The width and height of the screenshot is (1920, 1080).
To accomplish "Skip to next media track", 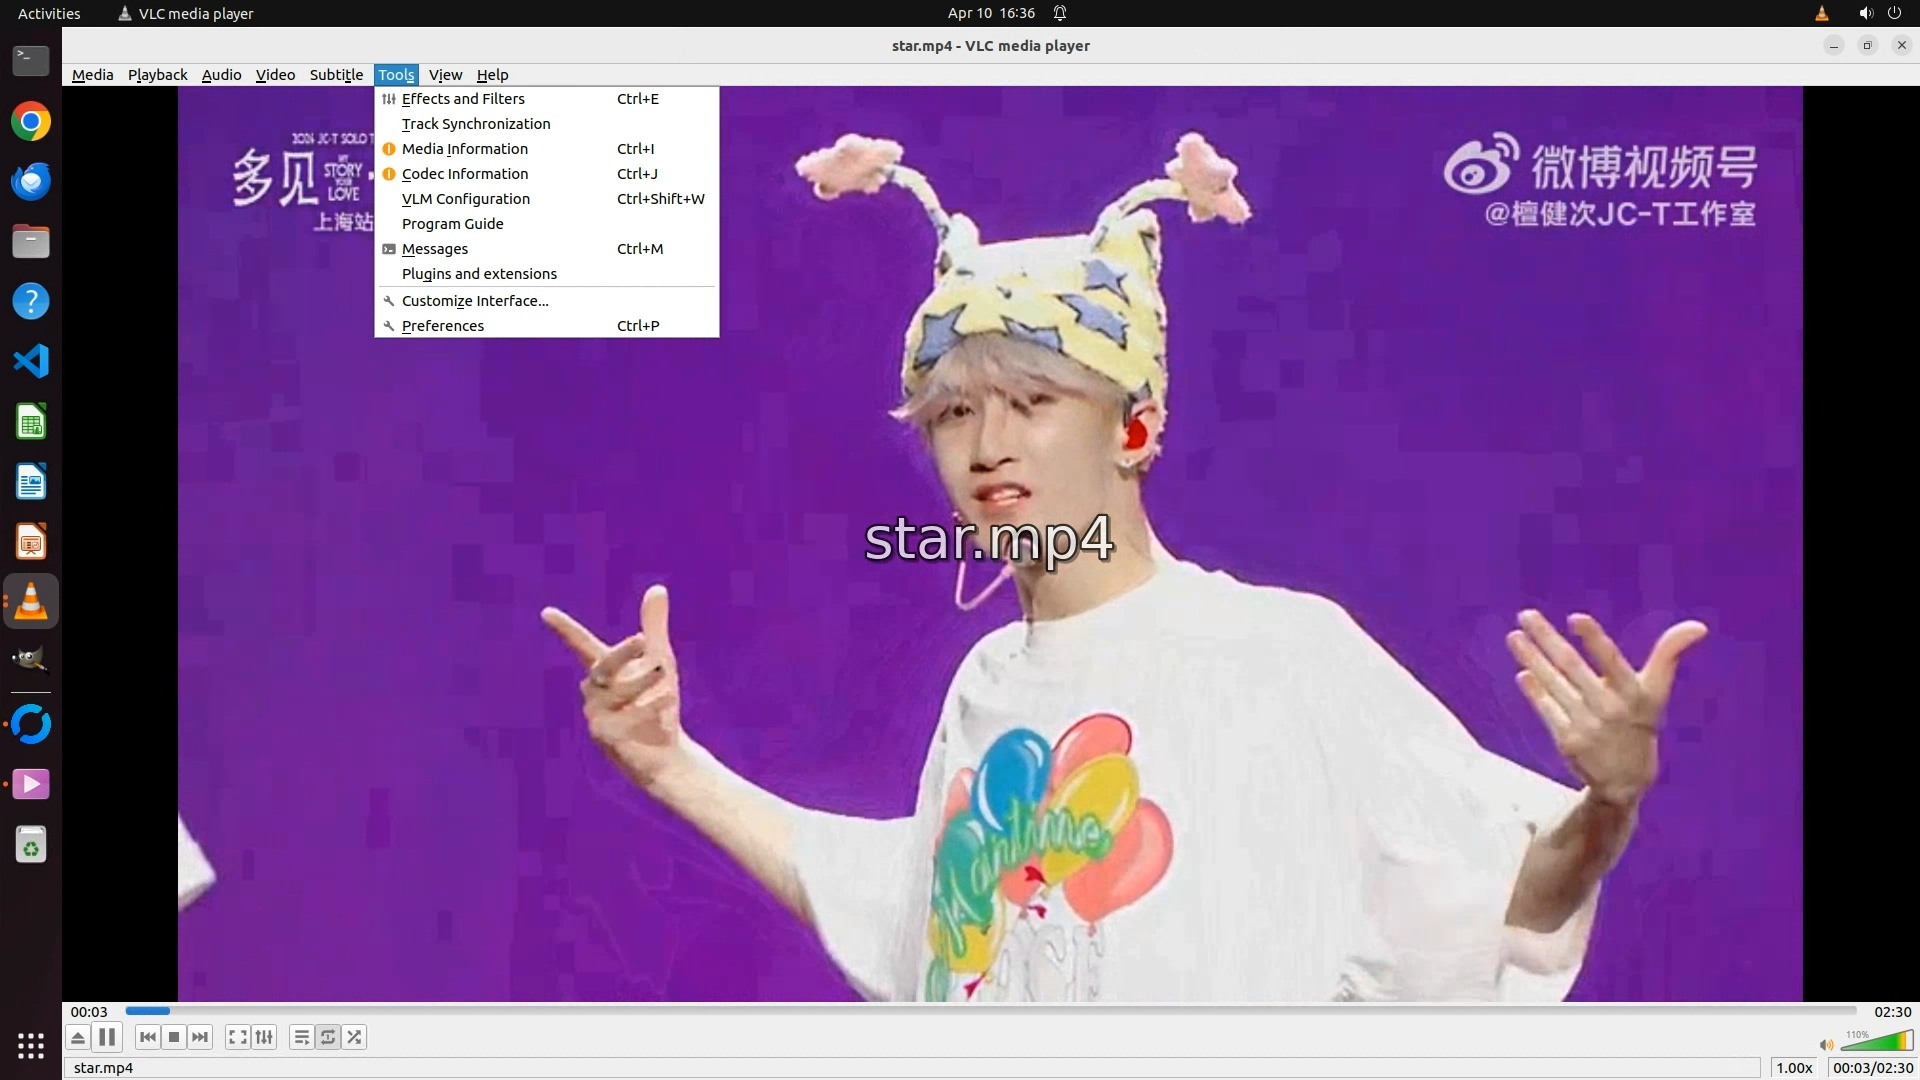I will [200, 1037].
